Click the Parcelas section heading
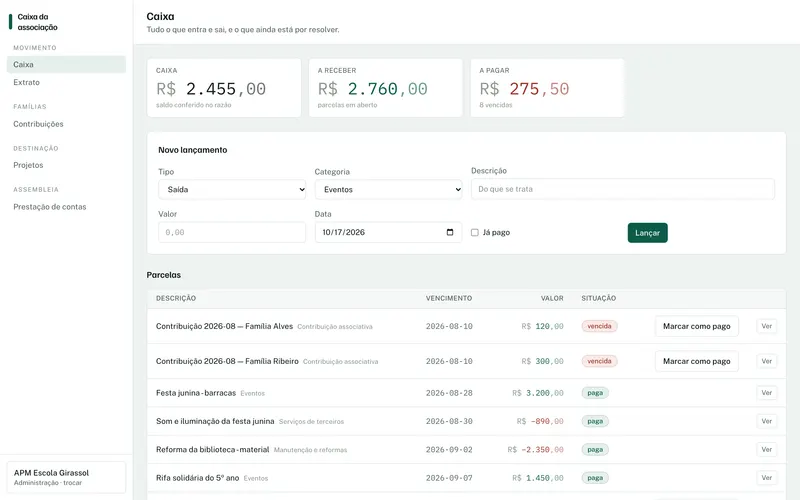 [x=164, y=275]
